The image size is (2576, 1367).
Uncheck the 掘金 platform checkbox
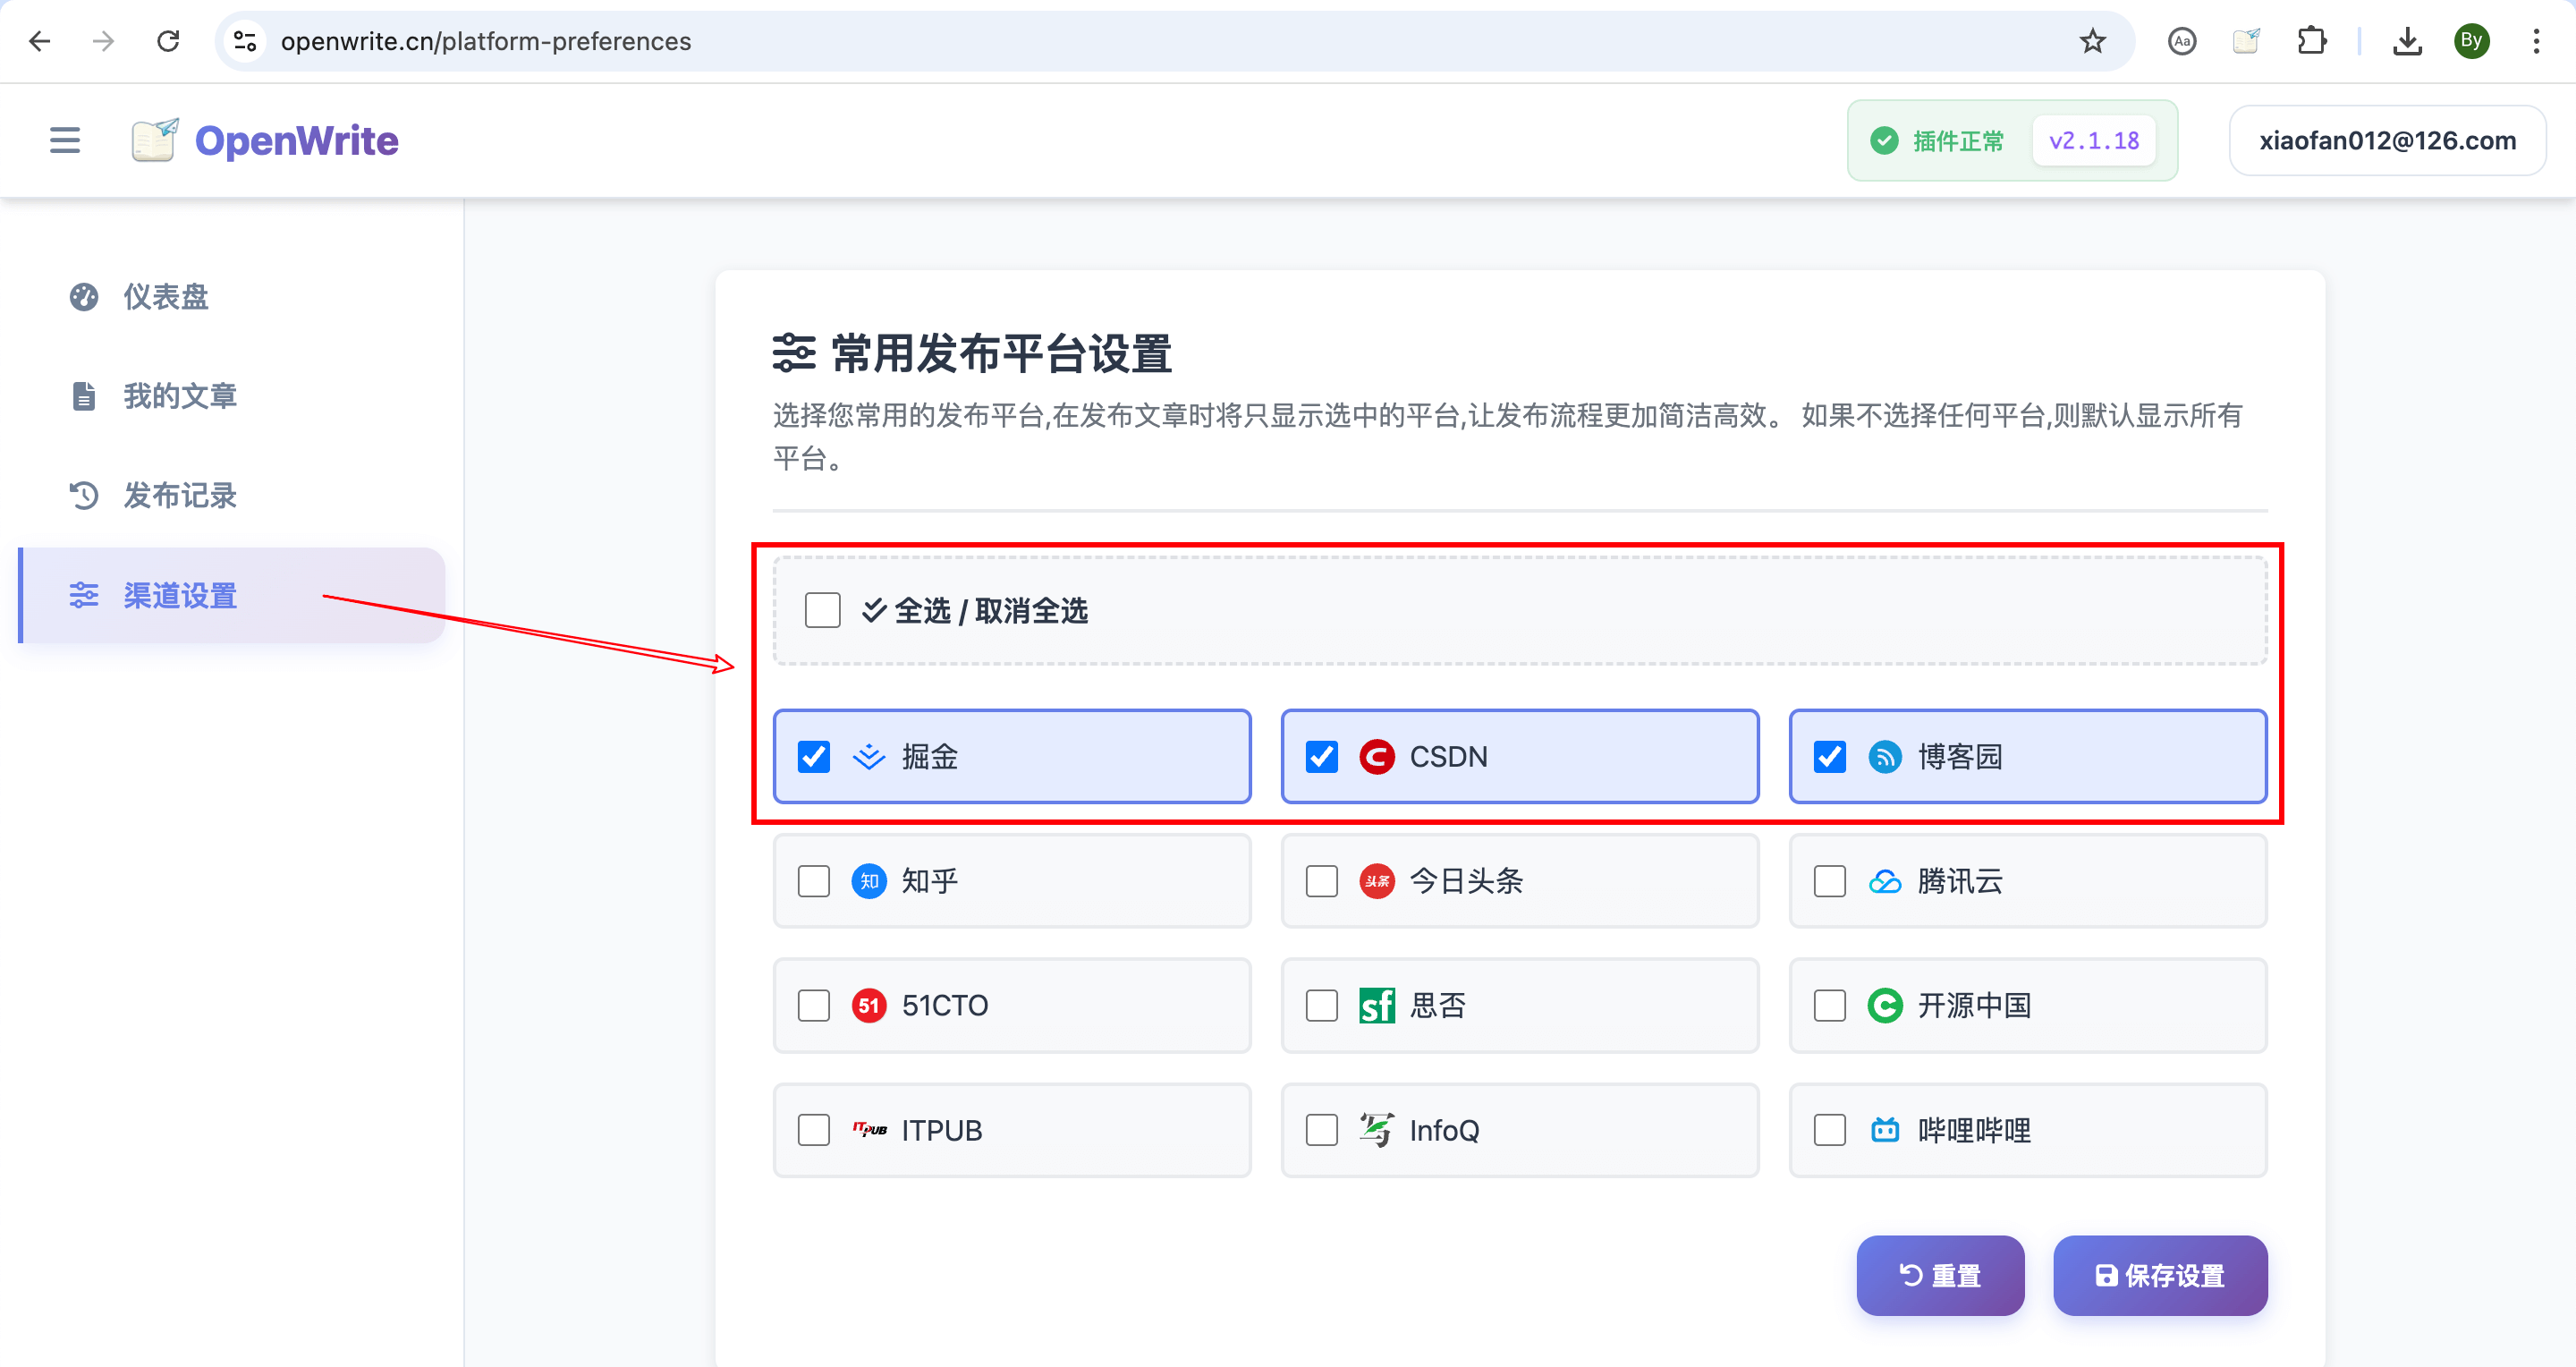pos(814,757)
